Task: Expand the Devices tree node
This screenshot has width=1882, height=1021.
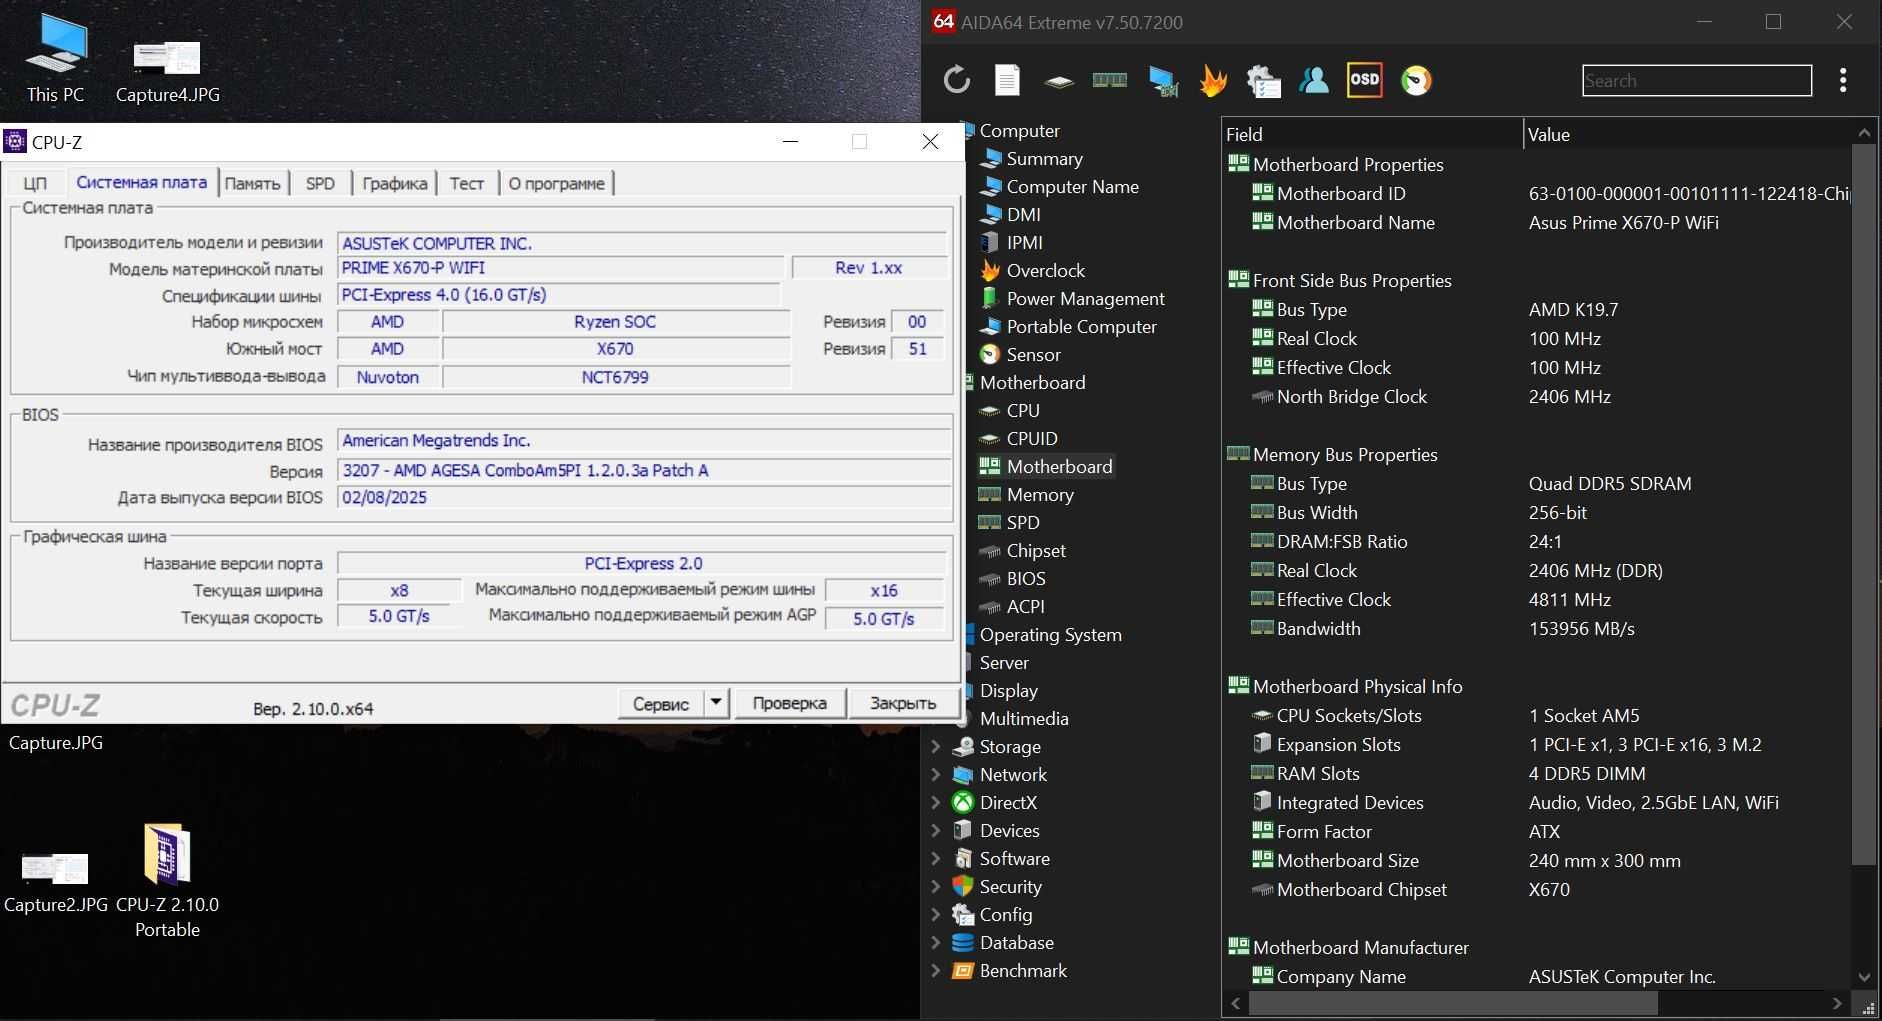Action: point(936,831)
